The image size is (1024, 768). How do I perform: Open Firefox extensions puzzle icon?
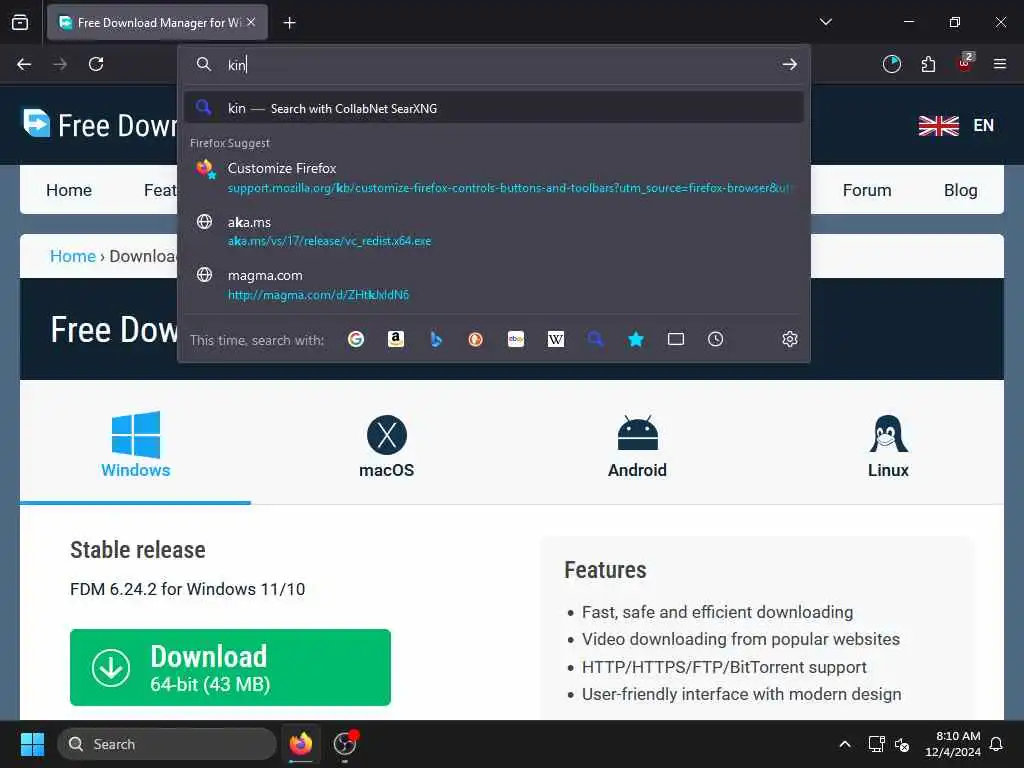[928, 64]
